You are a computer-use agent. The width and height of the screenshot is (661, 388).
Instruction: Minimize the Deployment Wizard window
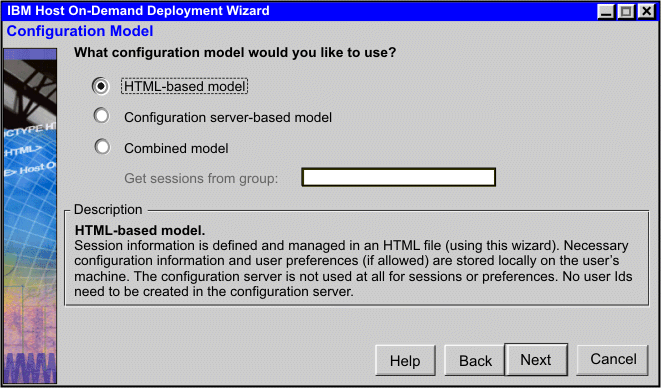[606, 11]
